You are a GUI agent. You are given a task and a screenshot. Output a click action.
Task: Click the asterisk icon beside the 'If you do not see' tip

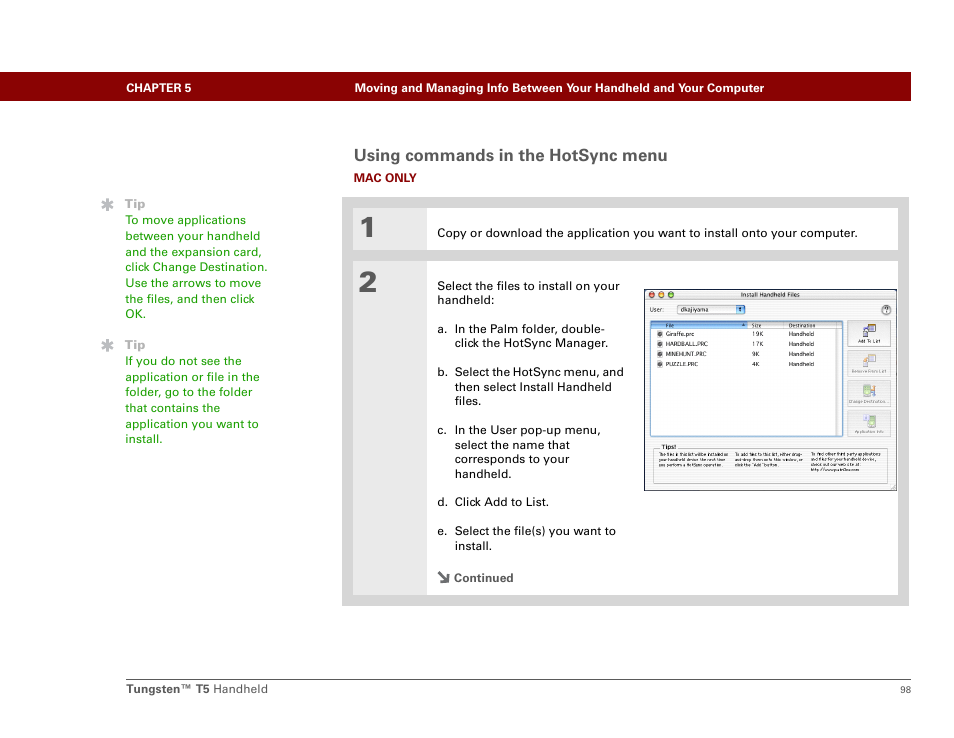click(107, 346)
